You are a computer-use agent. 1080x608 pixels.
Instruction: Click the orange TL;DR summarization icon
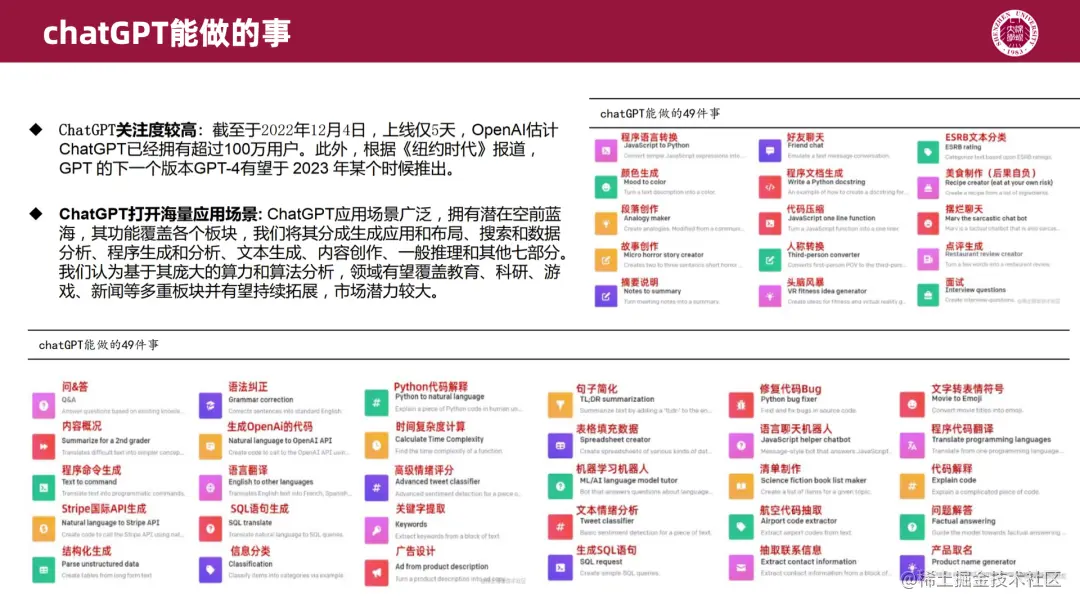560,405
